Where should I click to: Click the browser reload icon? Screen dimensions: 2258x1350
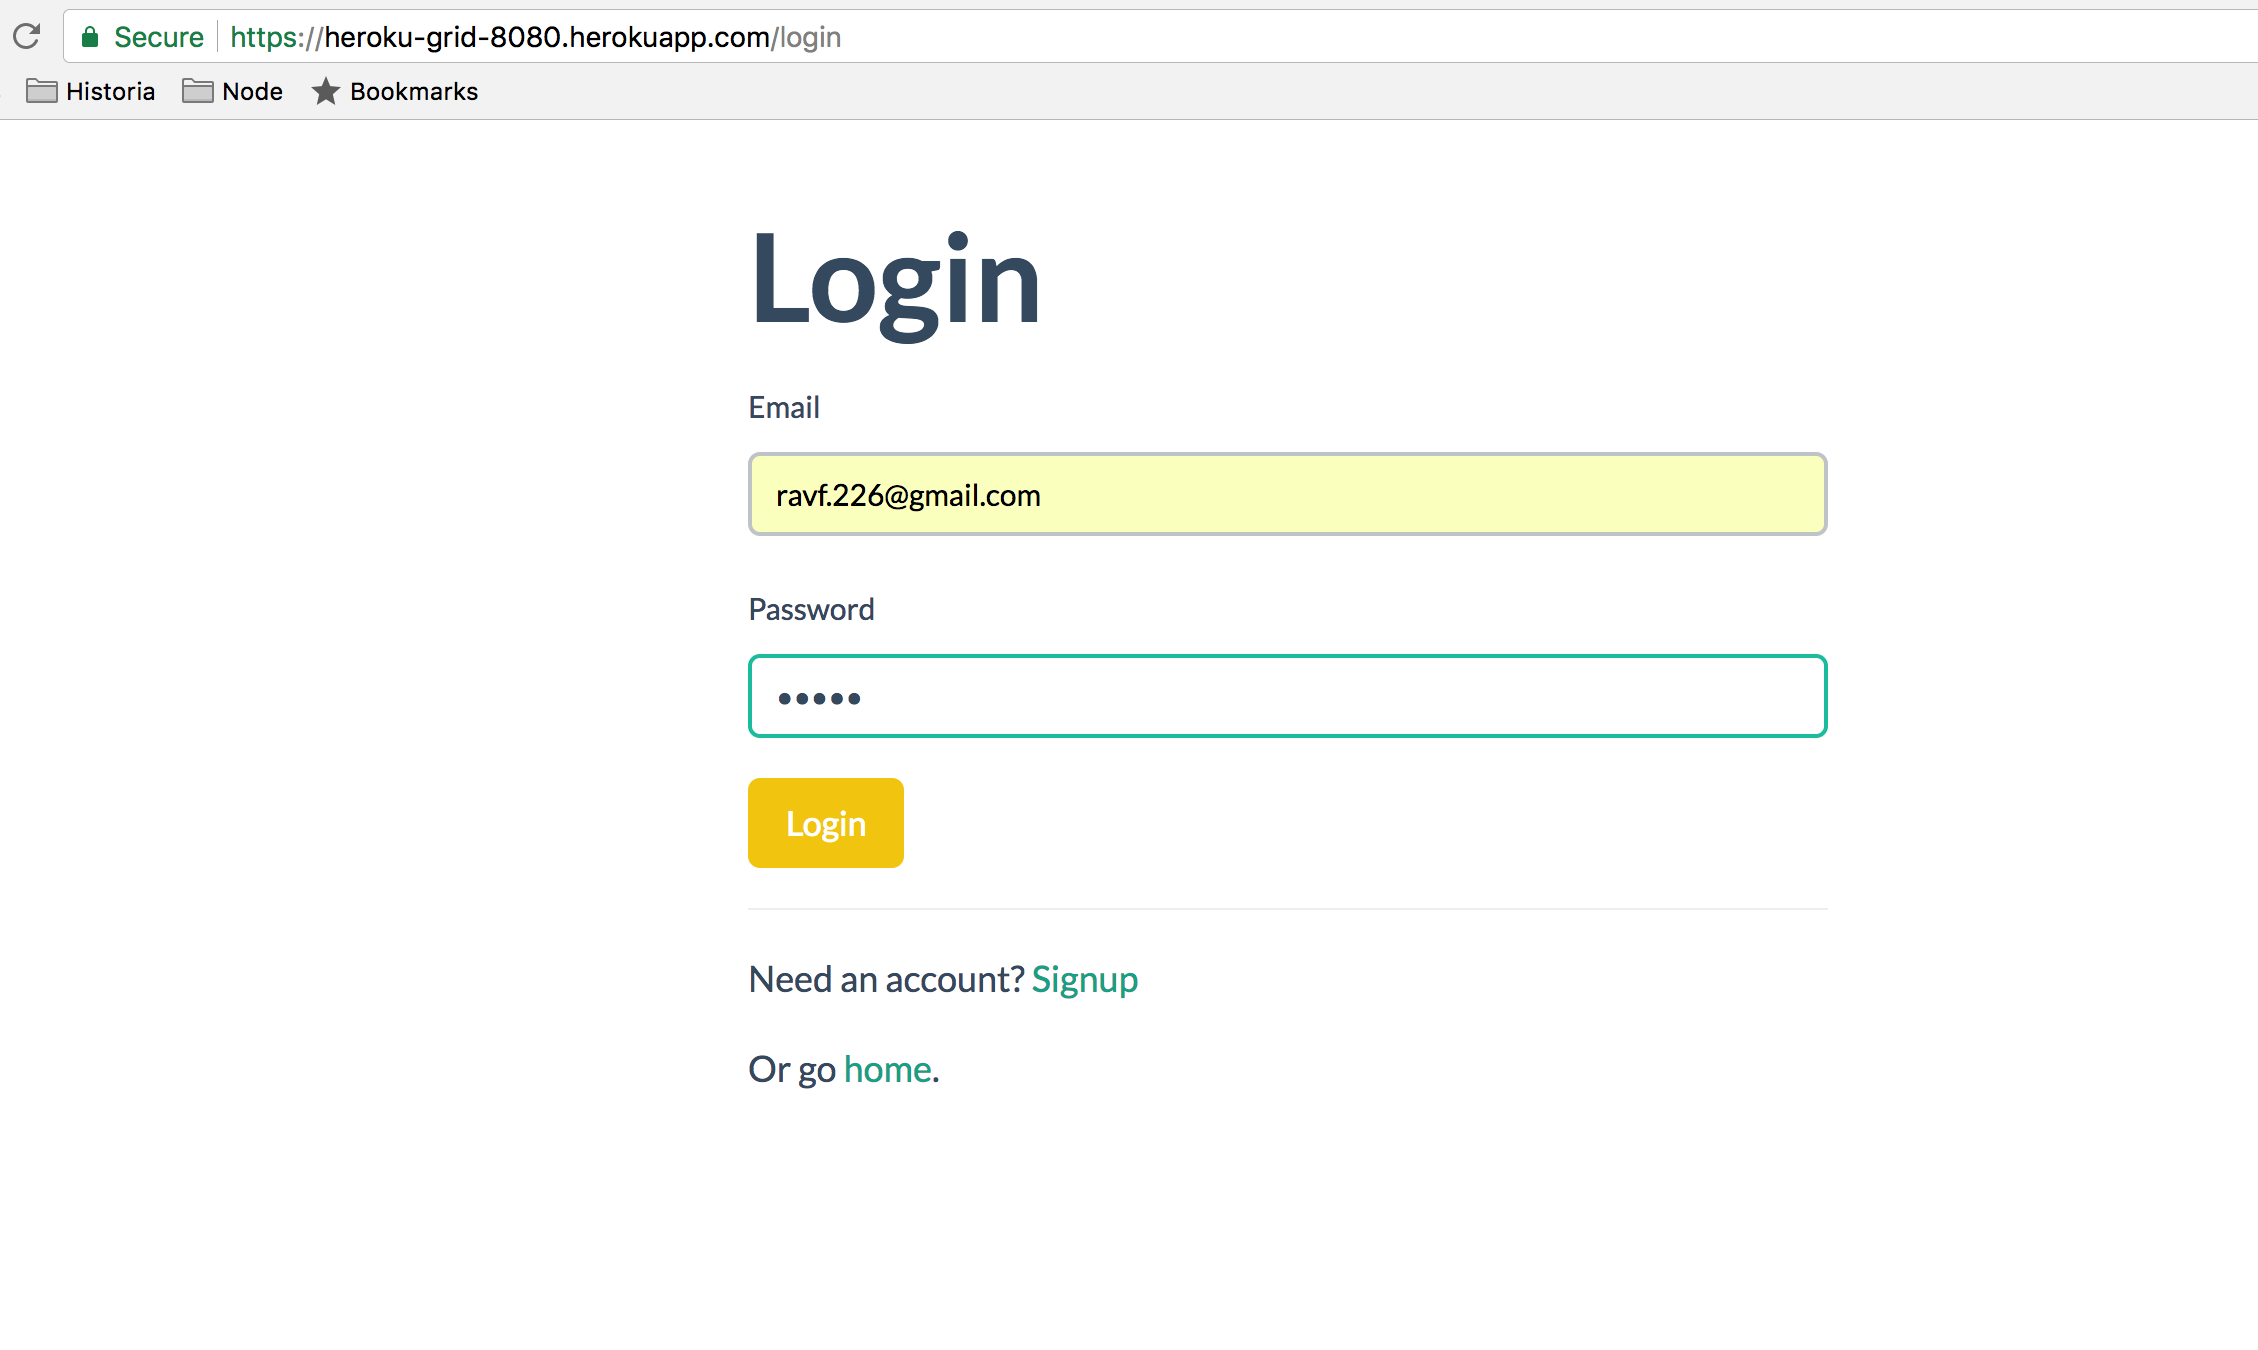27,37
